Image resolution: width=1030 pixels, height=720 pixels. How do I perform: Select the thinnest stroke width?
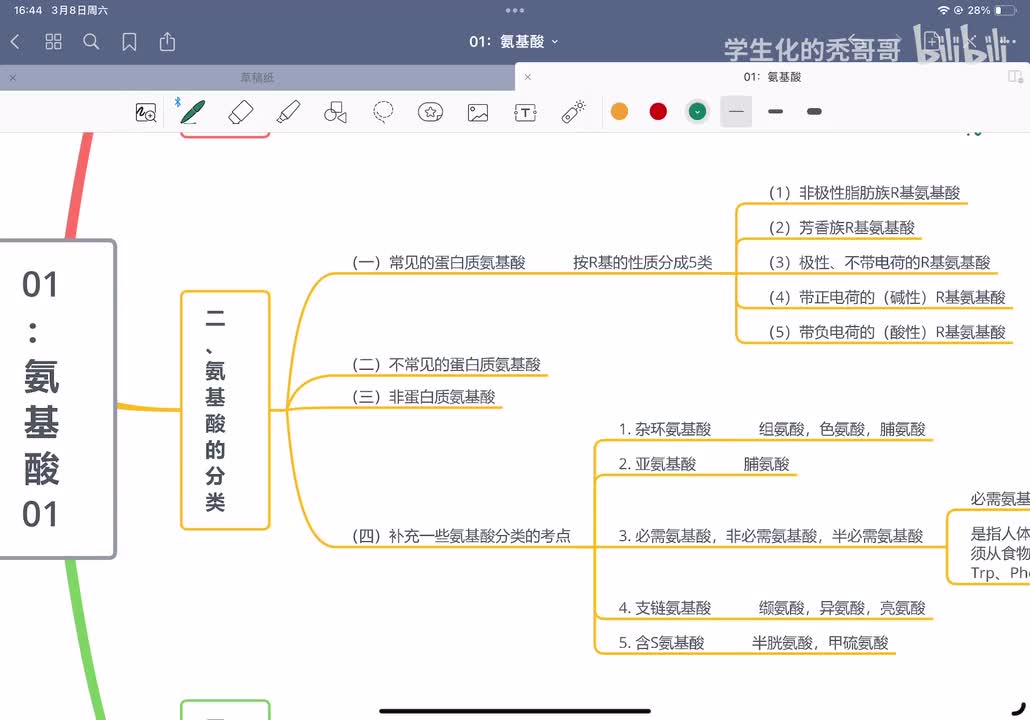pyautogui.click(x=736, y=112)
